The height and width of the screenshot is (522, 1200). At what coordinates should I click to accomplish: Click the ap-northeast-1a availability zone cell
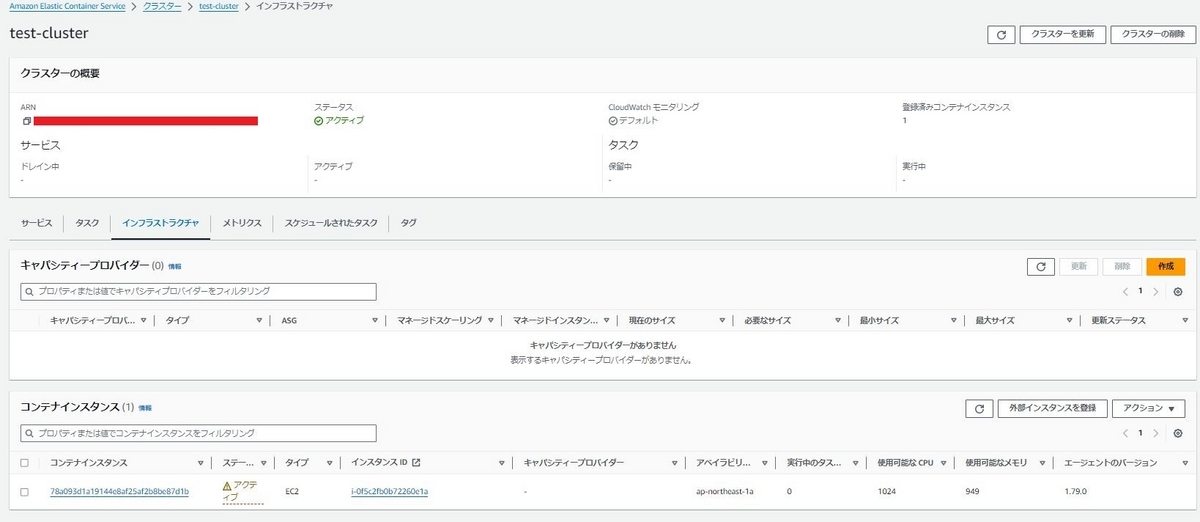coord(726,491)
